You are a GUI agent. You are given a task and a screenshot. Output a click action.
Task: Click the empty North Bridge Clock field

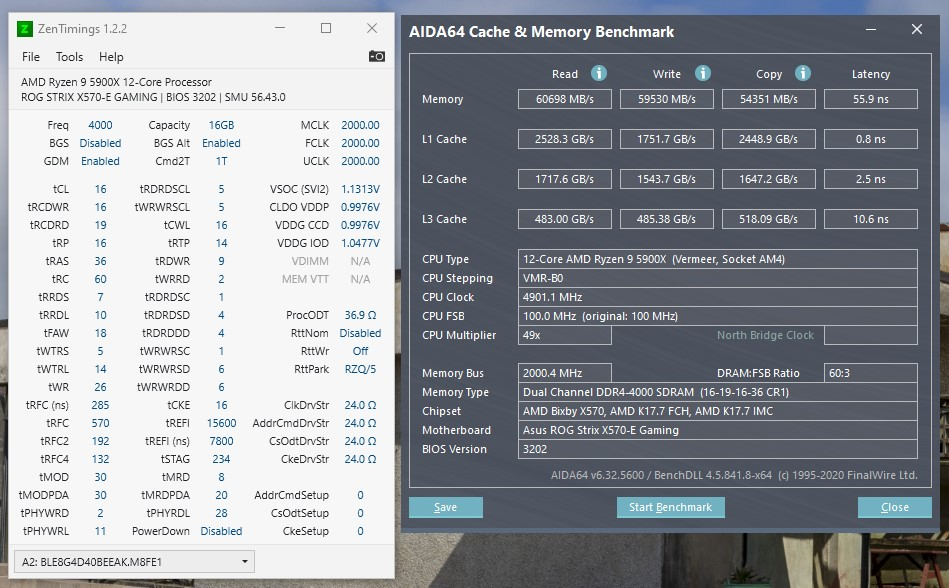coord(871,335)
